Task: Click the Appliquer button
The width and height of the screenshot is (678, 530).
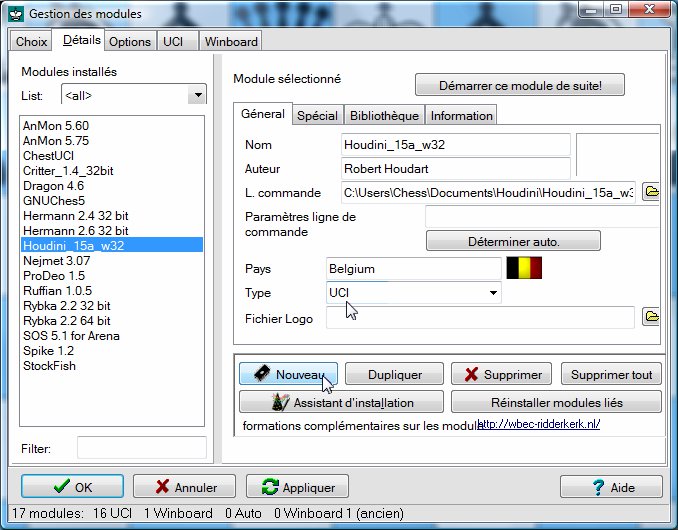Action: click(x=297, y=487)
